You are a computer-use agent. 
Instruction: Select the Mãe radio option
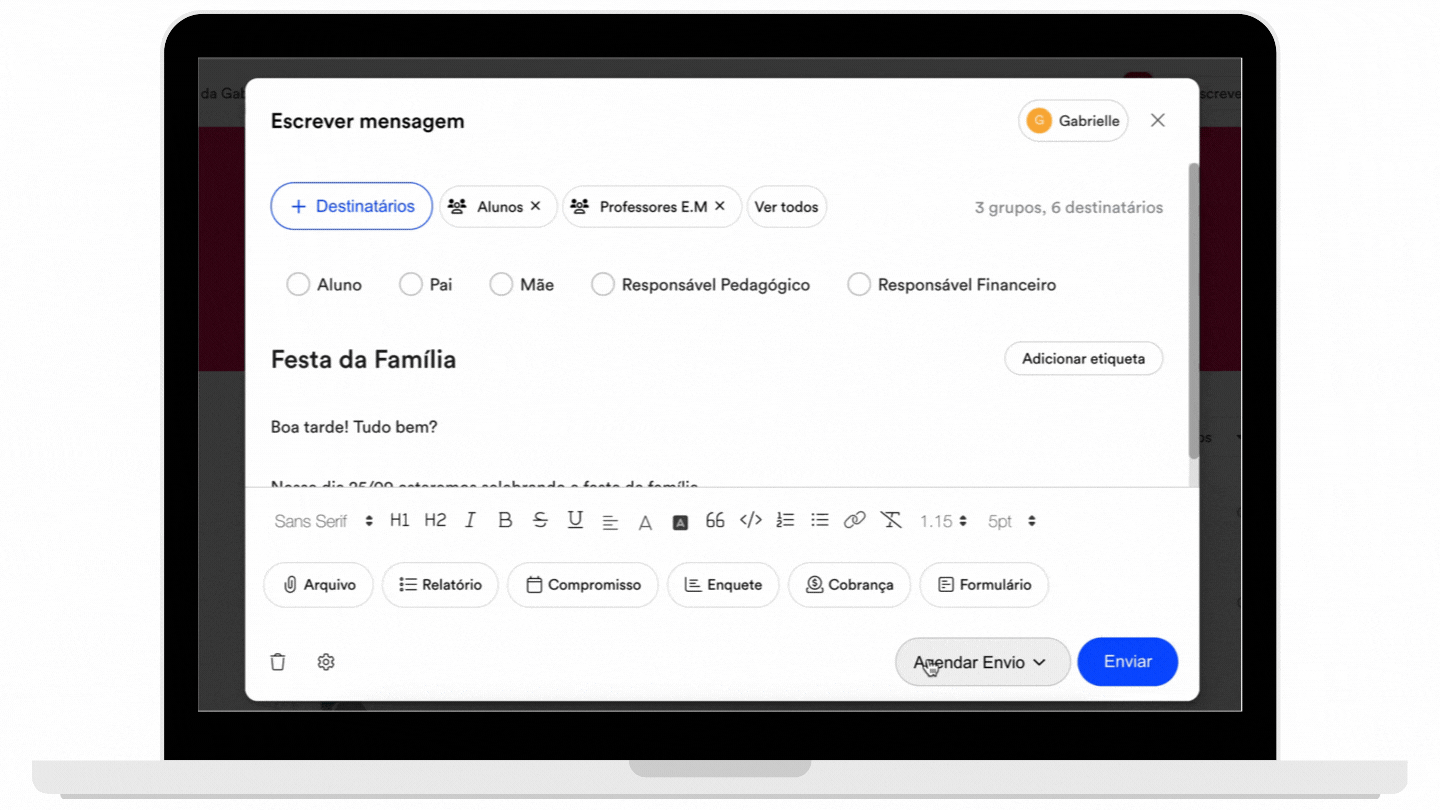click(501, 285)
